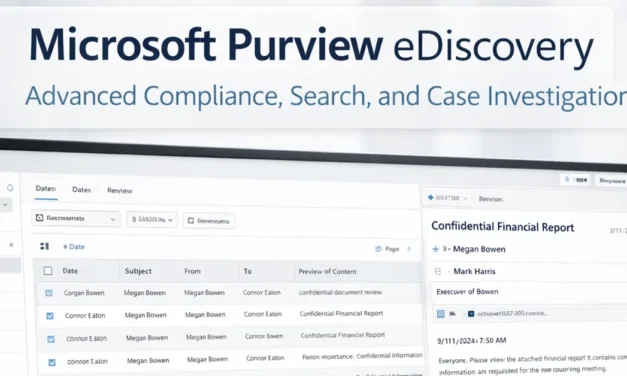Tick the light-blue square on the attachment row

pos(440,314)
